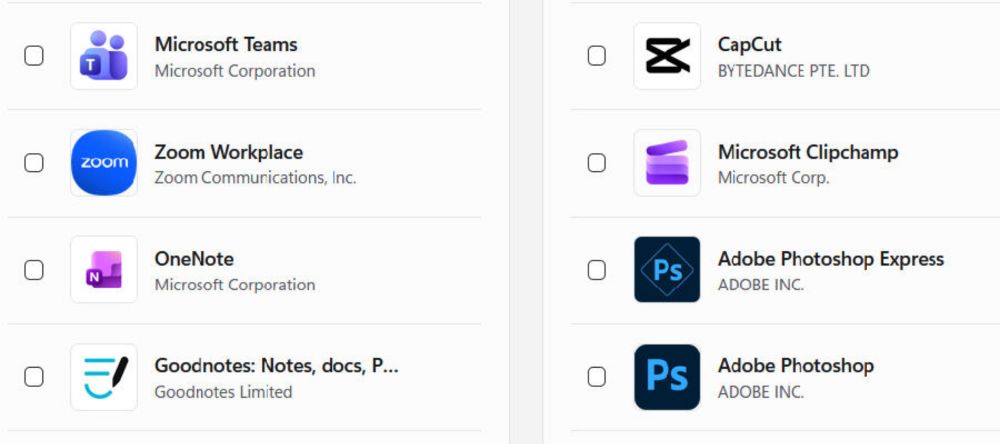Screen dimensions: 1000x444
Task: Tick the CapCut checkbox
Action: pyautogui.click(x=597, y=56)
